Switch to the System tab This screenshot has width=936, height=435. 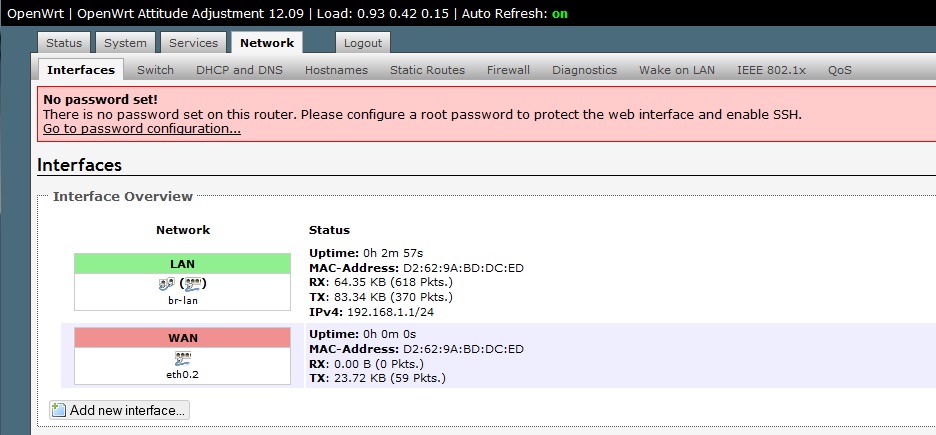pos(125,43)
